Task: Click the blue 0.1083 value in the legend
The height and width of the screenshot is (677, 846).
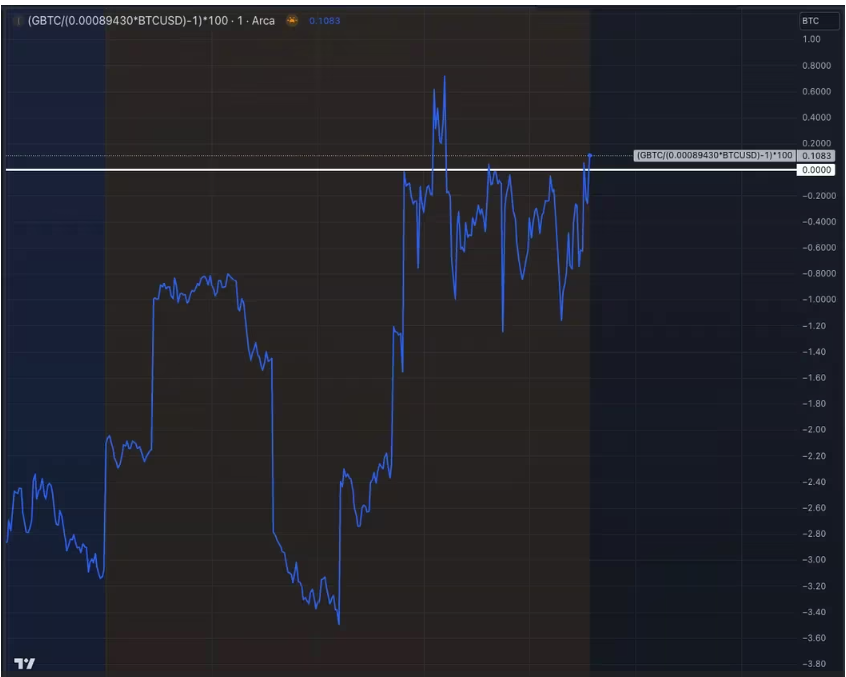Action: (323, 20)
